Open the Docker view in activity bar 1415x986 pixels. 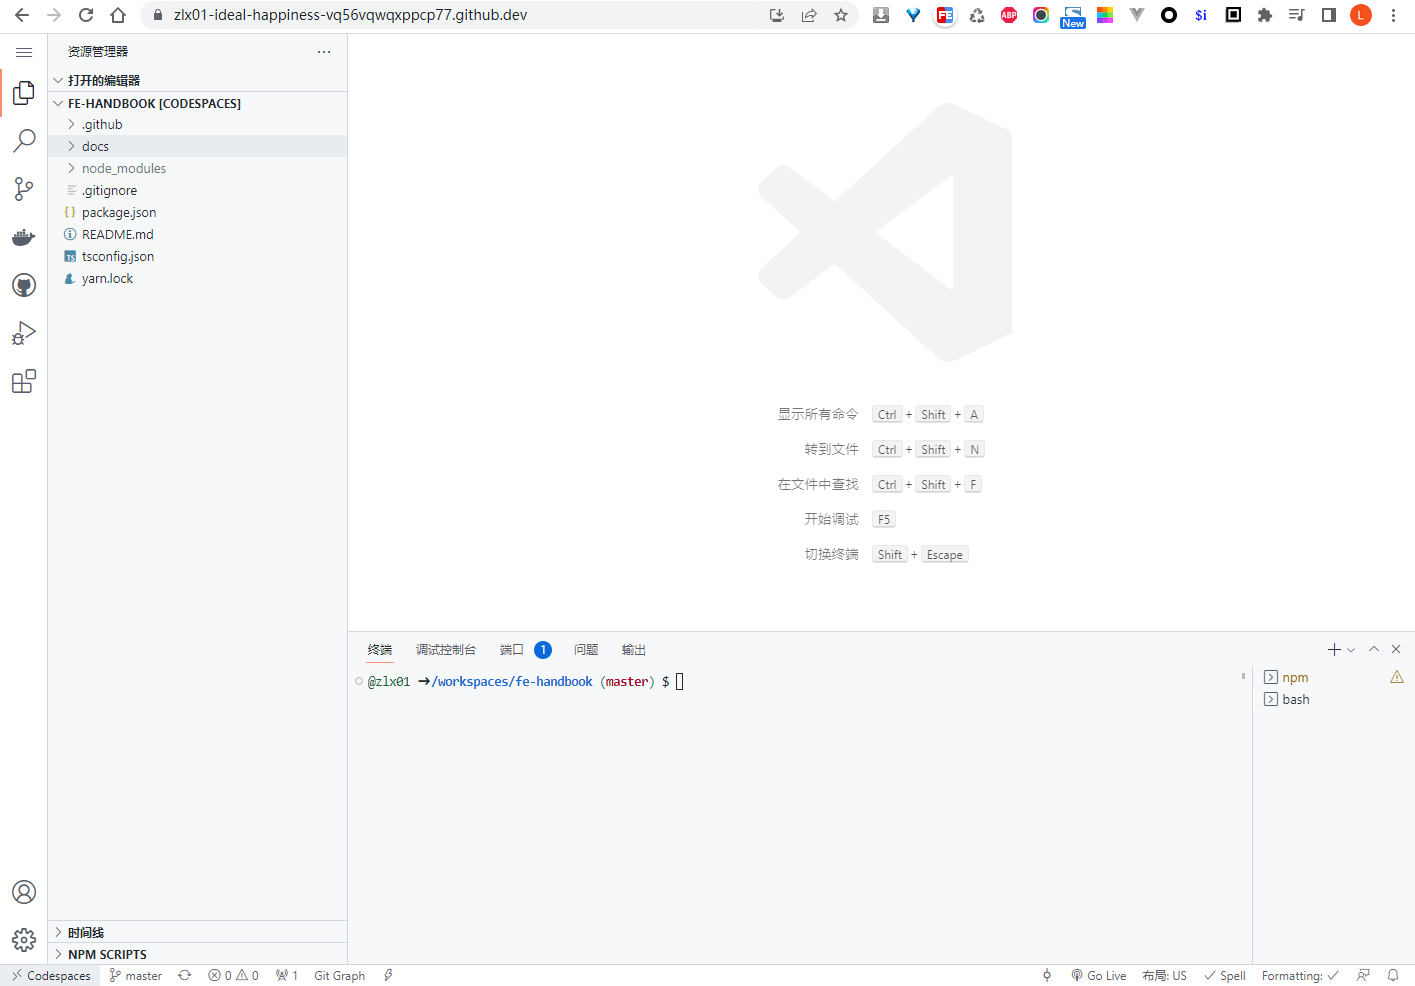[x=24, y=237]
